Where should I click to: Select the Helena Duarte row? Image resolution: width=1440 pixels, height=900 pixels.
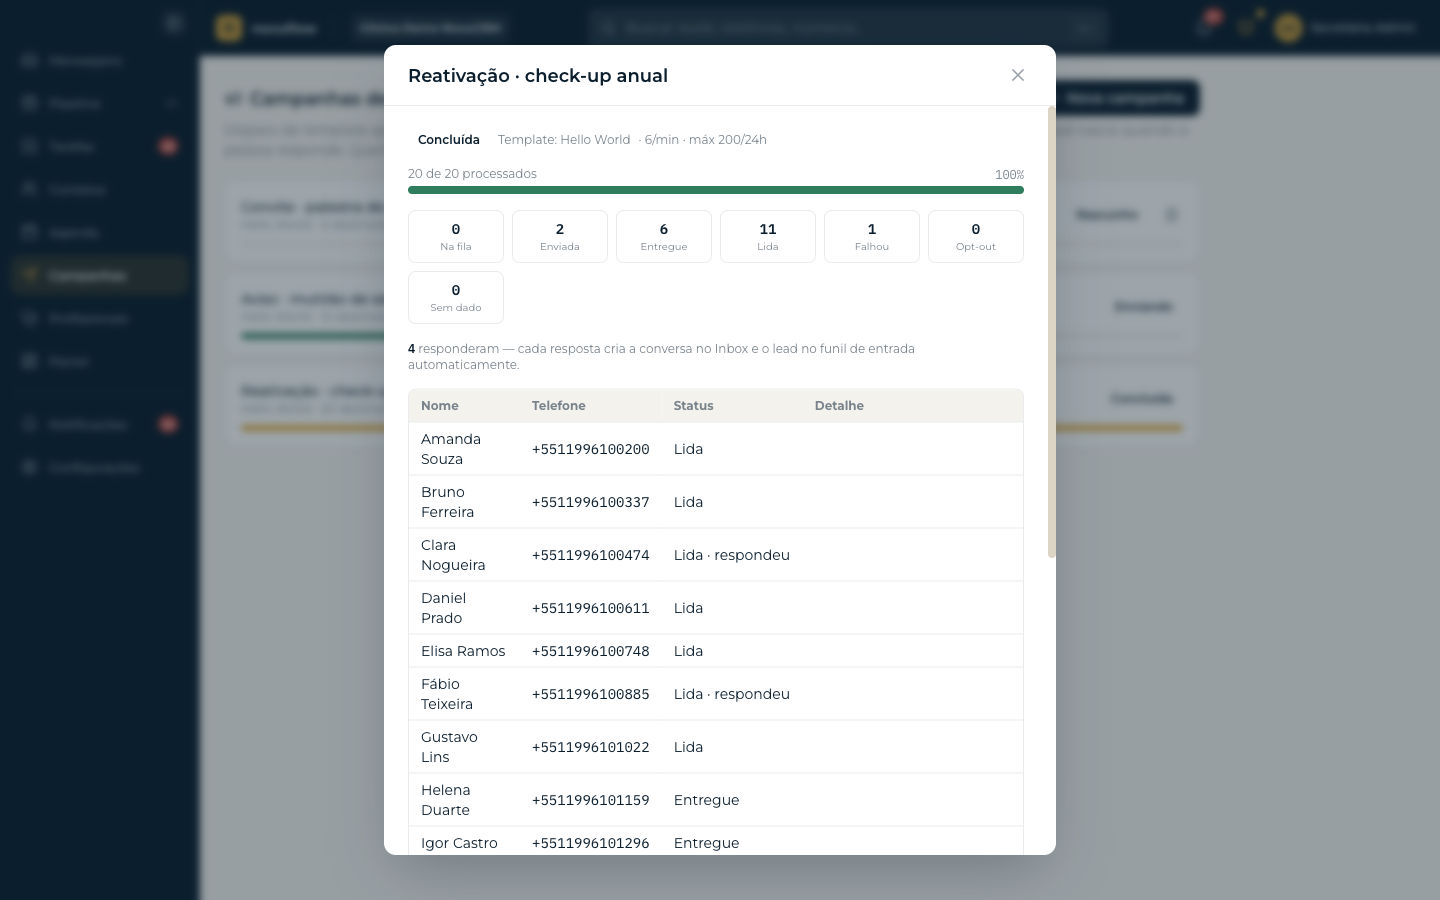coord(716,800)
